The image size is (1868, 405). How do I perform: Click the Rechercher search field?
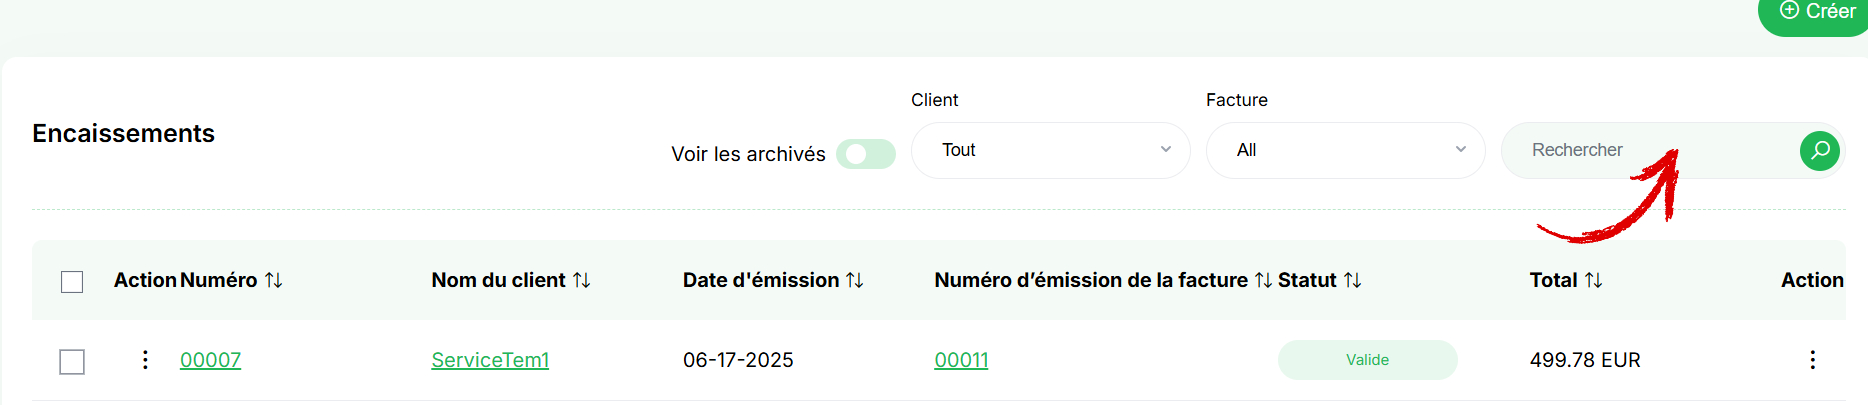1650,150
